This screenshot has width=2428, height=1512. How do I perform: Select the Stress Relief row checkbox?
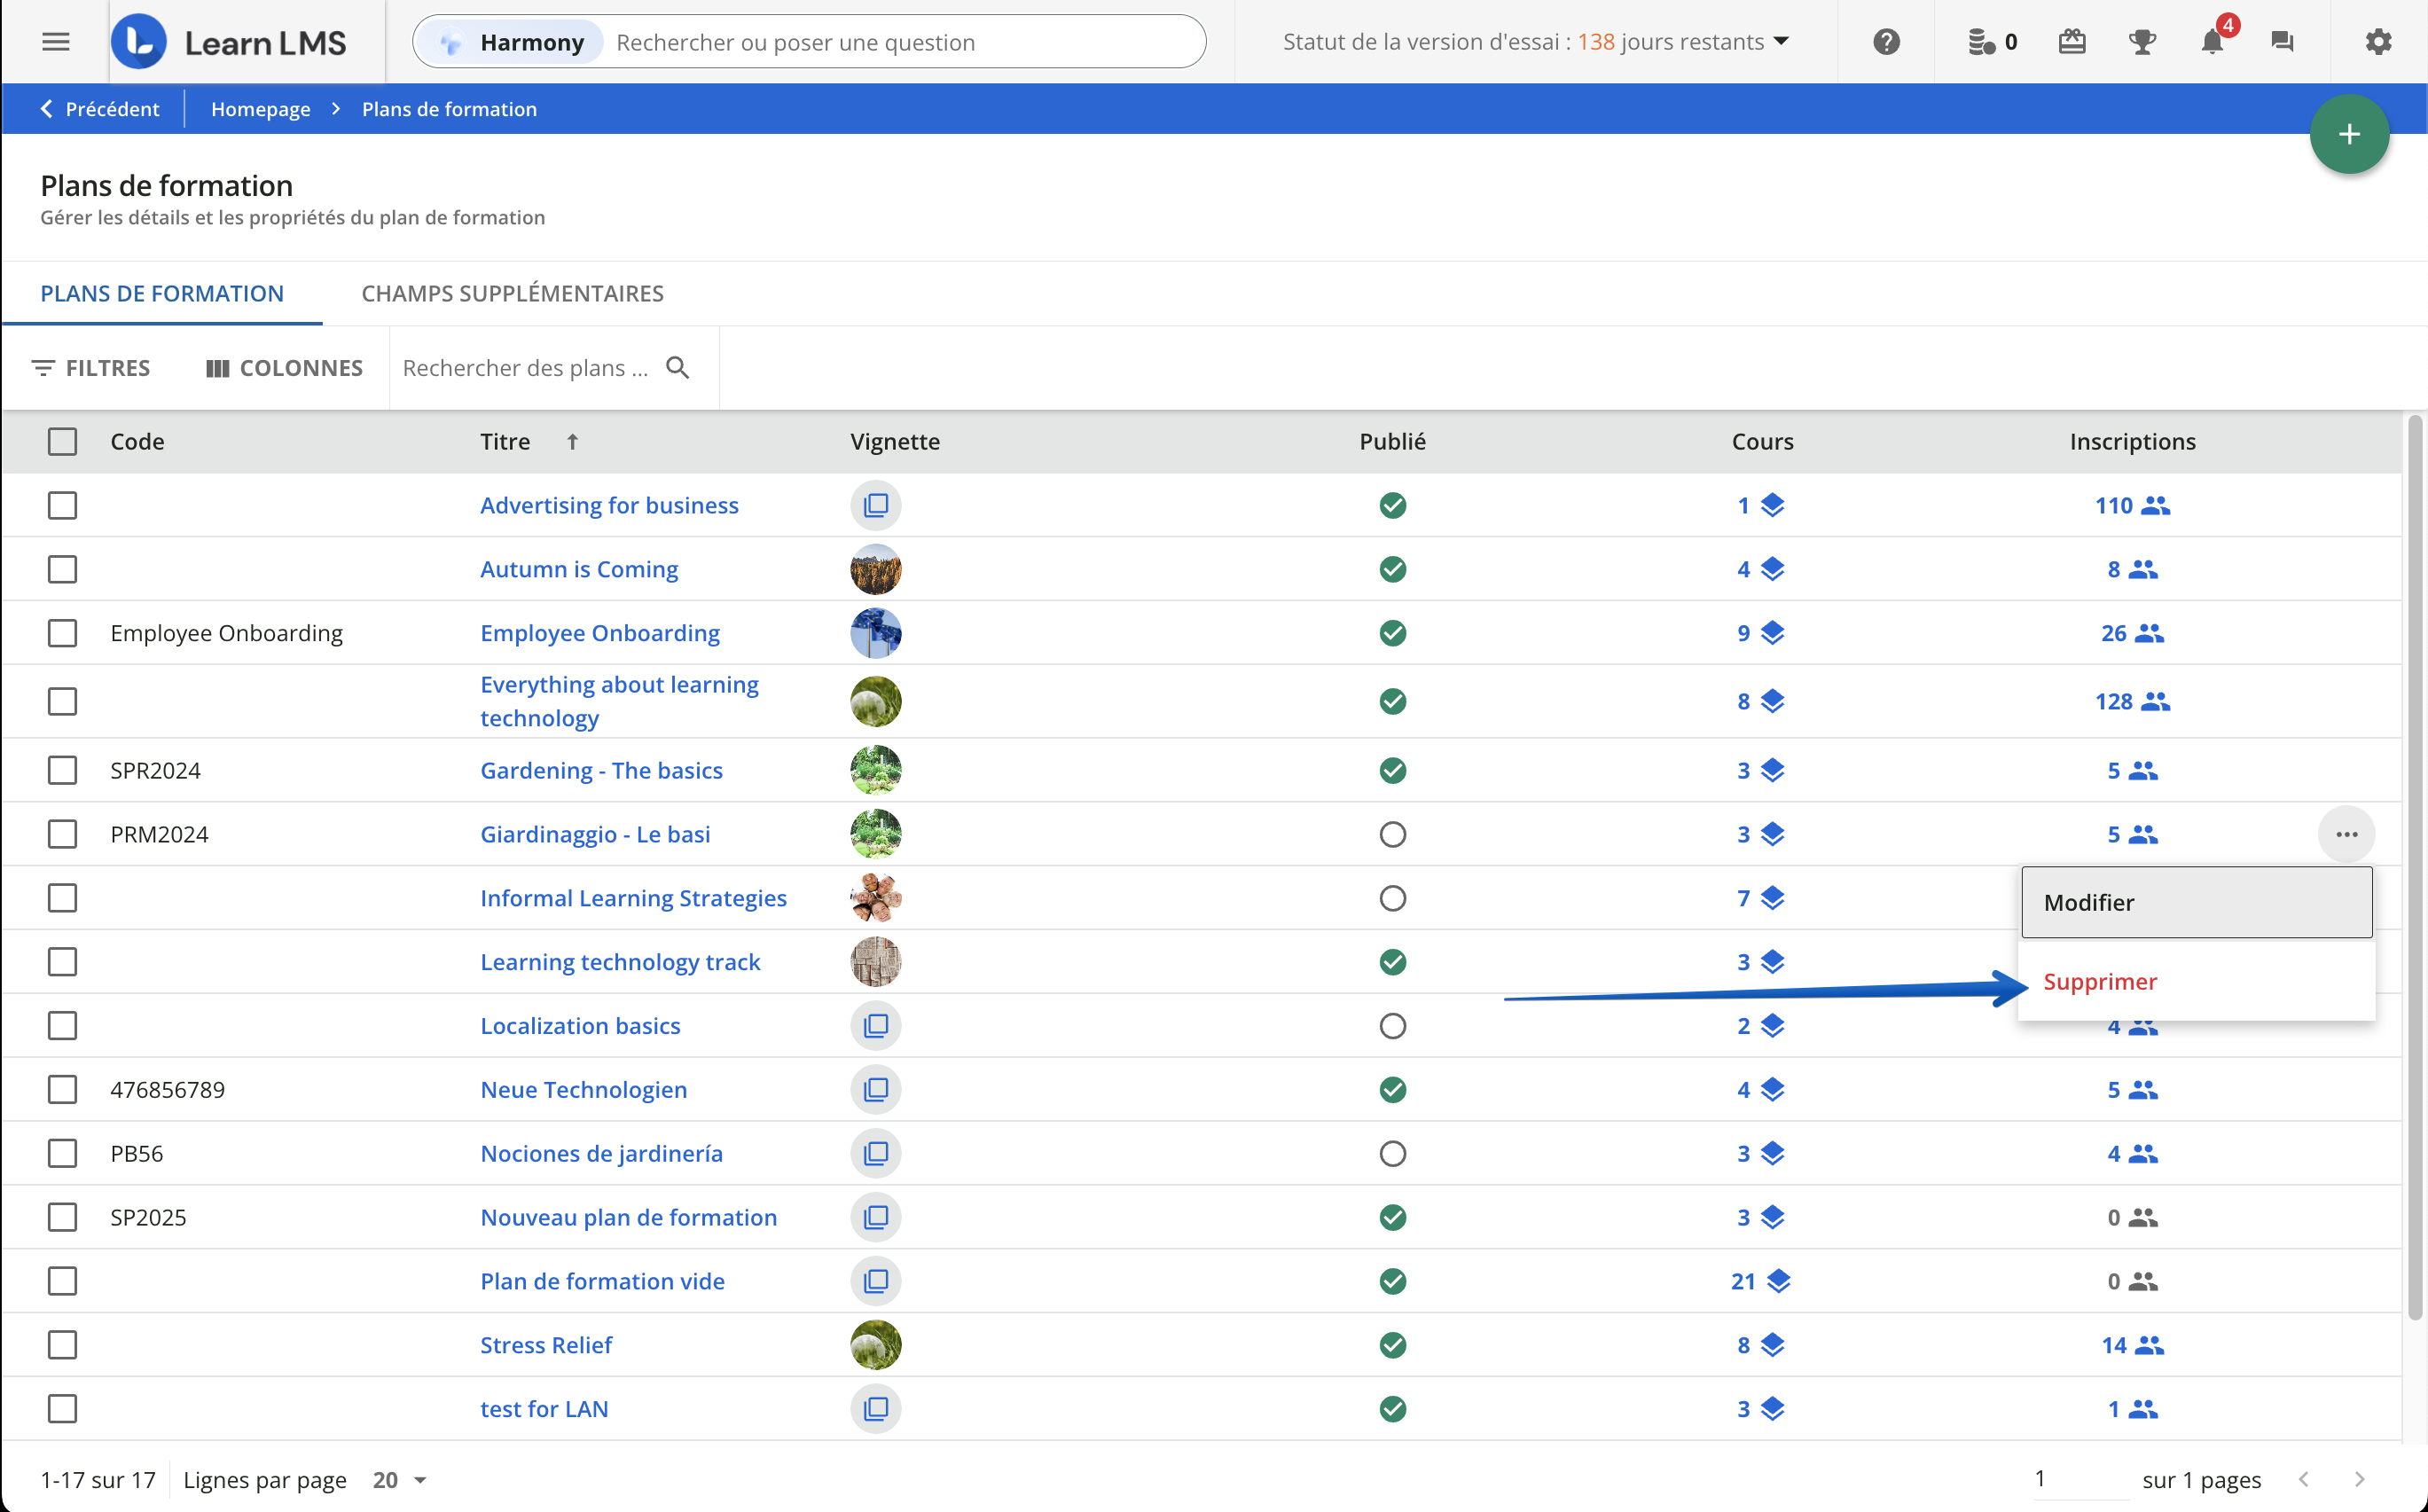click(x=62, y=1345)
